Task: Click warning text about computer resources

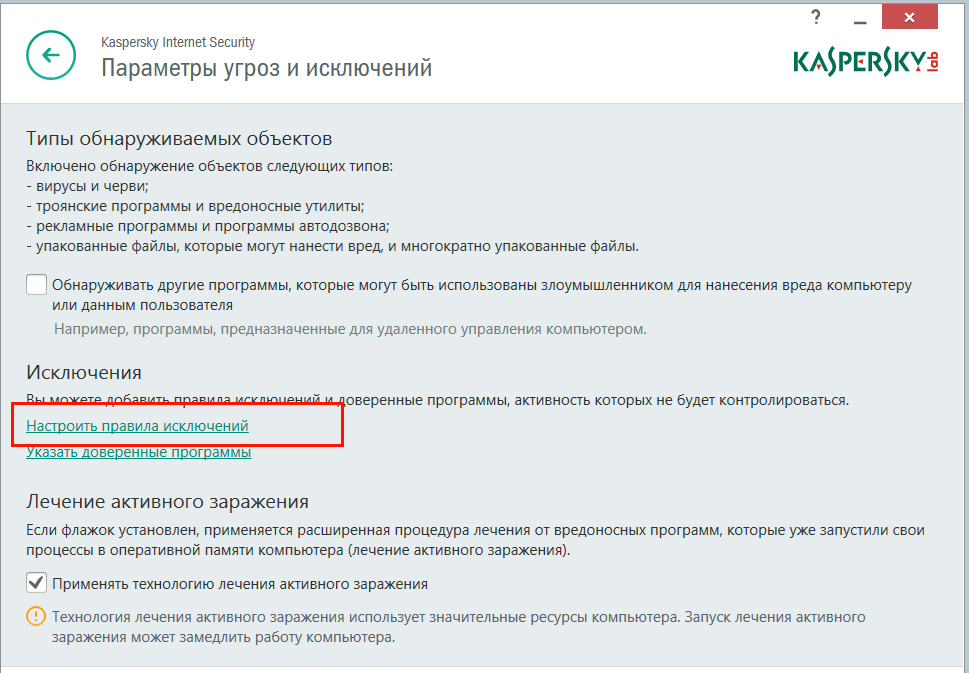Action: click(459, 627)
